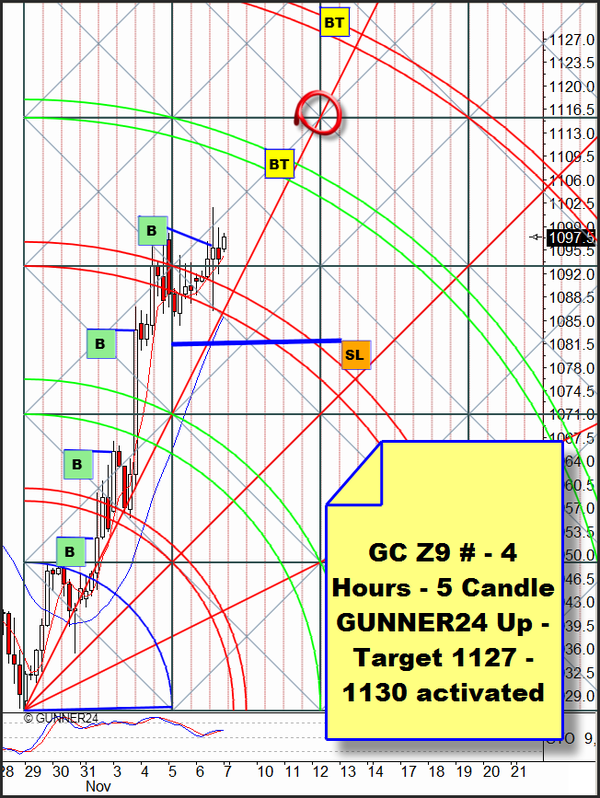Click price label 1113.0 on axis

pos(571,134)
